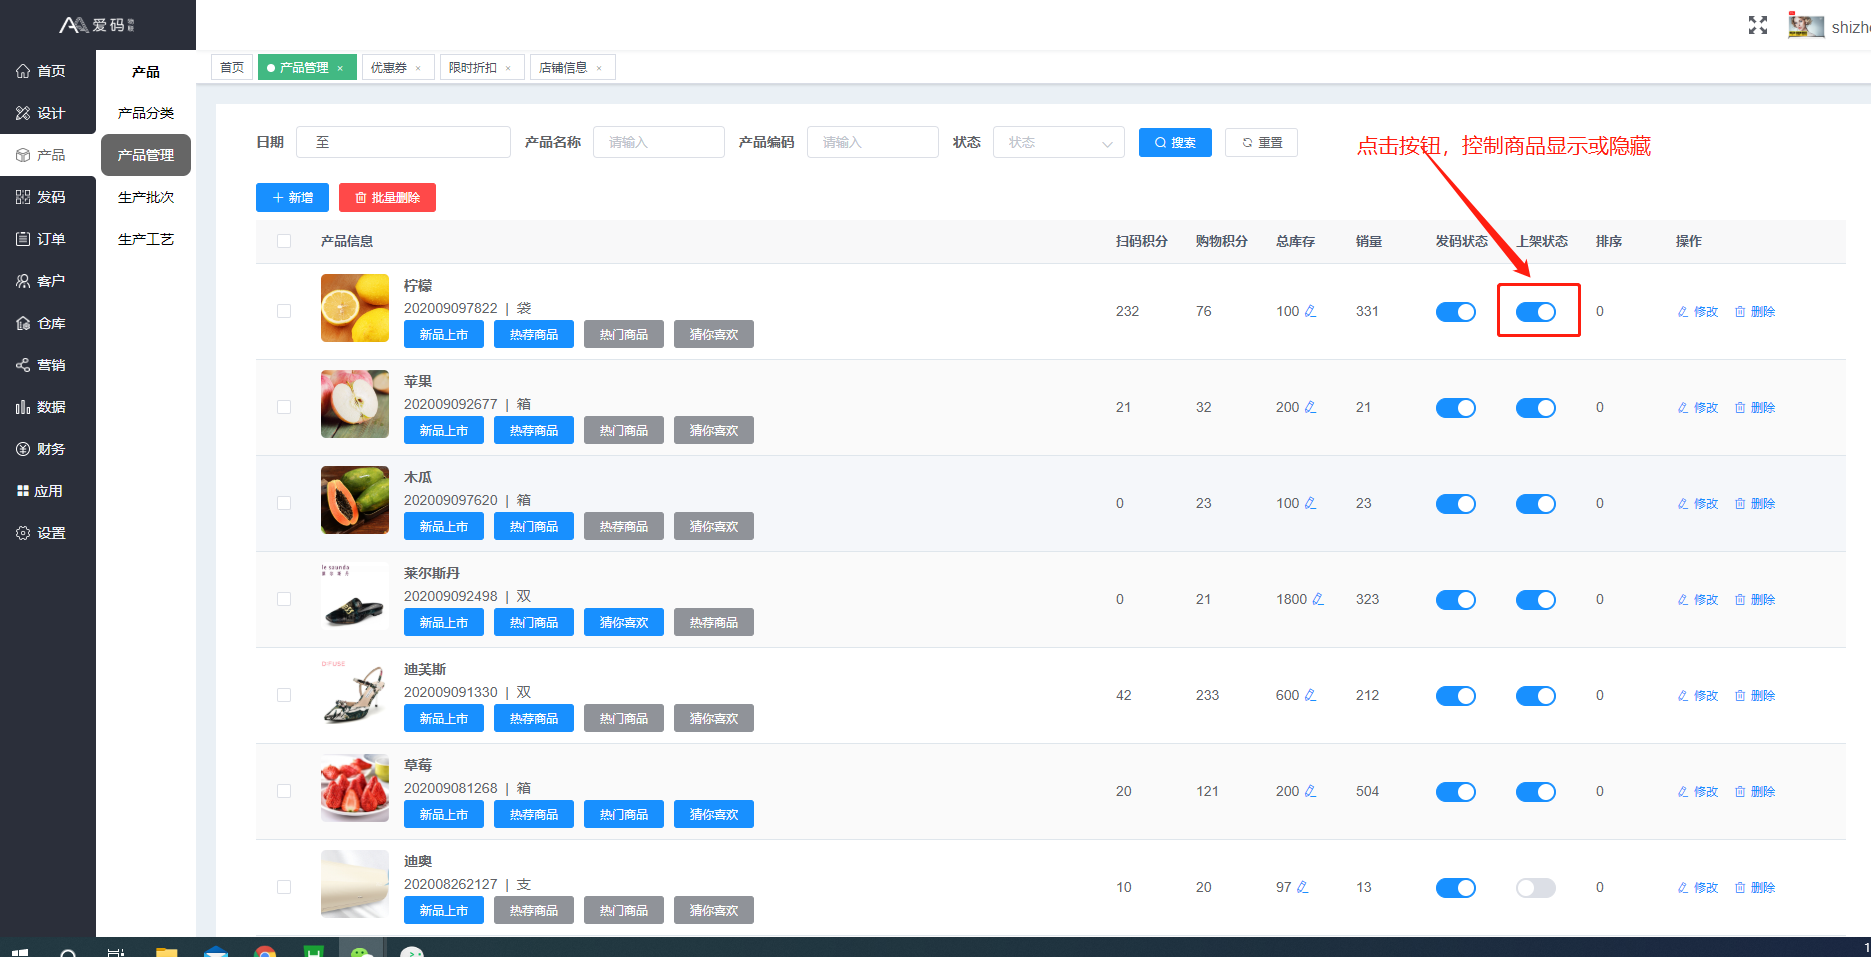Edit stock pencil icon for 莱尔斯丹

pos(1318,599)
